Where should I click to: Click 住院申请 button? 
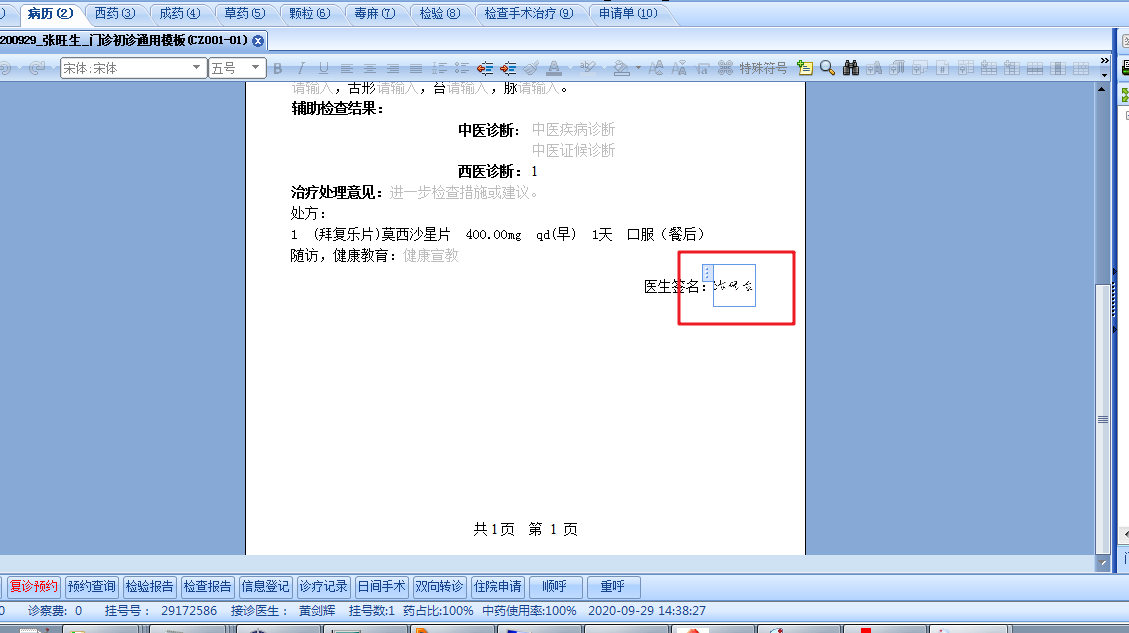(498, 587)
